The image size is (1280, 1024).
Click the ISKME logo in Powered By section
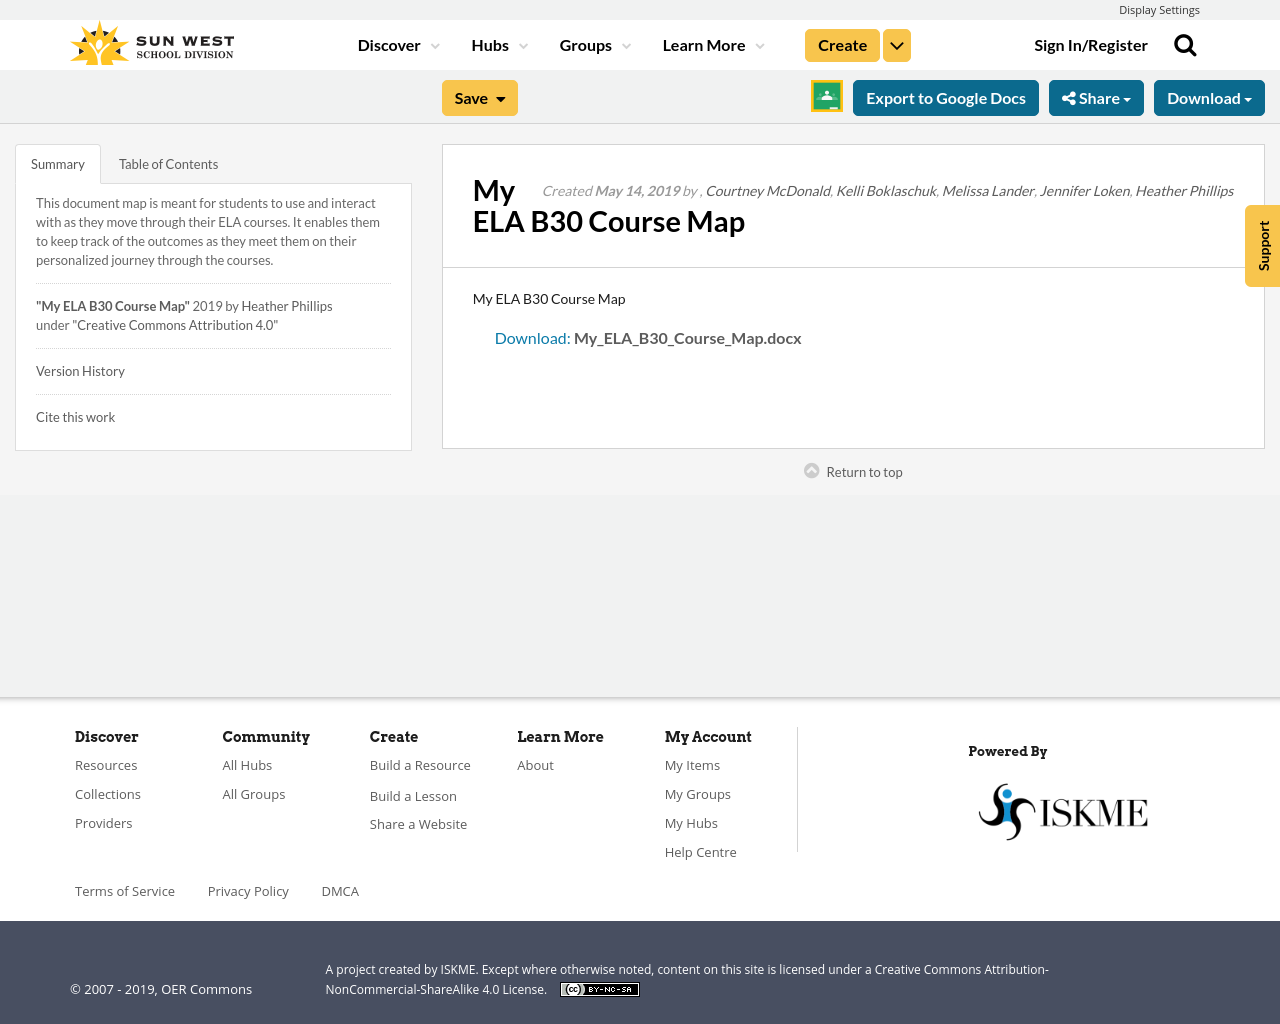point(1063,810)
